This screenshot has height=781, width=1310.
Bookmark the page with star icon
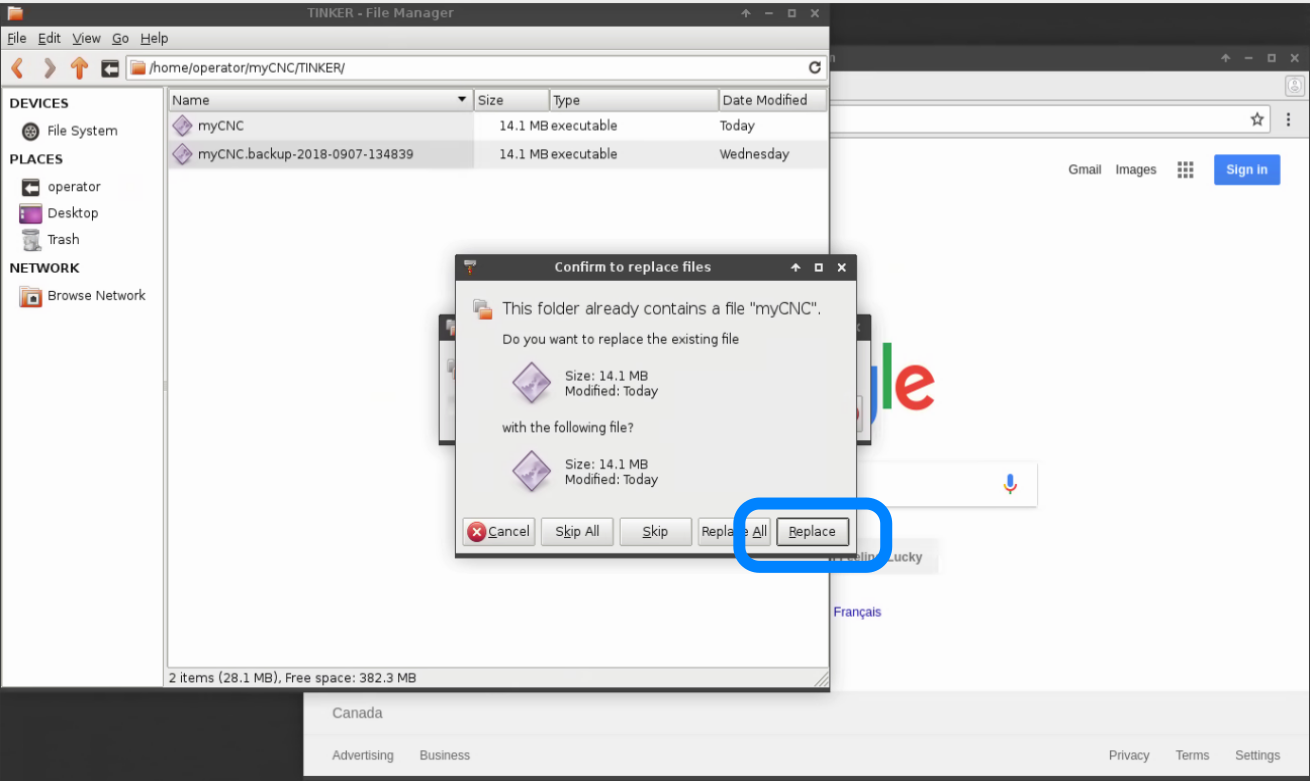(x=1257, y=120)
